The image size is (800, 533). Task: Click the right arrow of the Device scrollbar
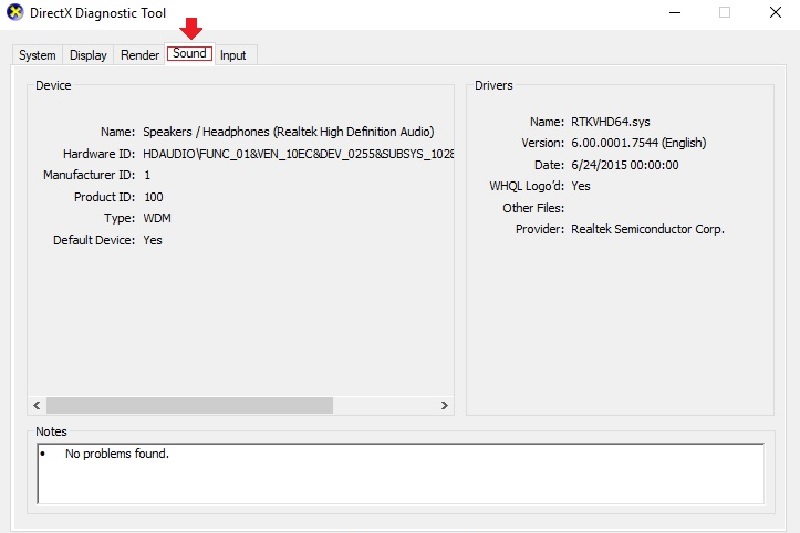tap(445, 405)
